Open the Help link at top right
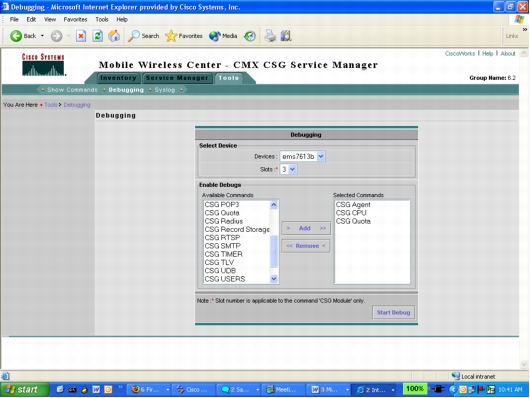530x398 pixels. coord(487,53)
